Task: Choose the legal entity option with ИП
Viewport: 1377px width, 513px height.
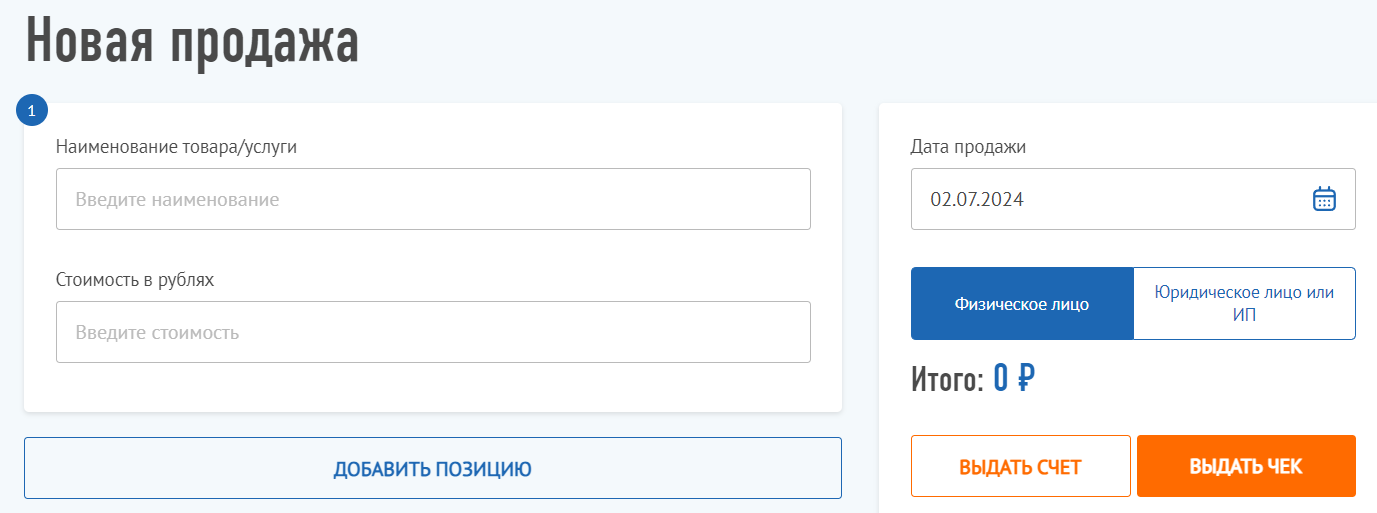Action: click(x=1244, y=304)
